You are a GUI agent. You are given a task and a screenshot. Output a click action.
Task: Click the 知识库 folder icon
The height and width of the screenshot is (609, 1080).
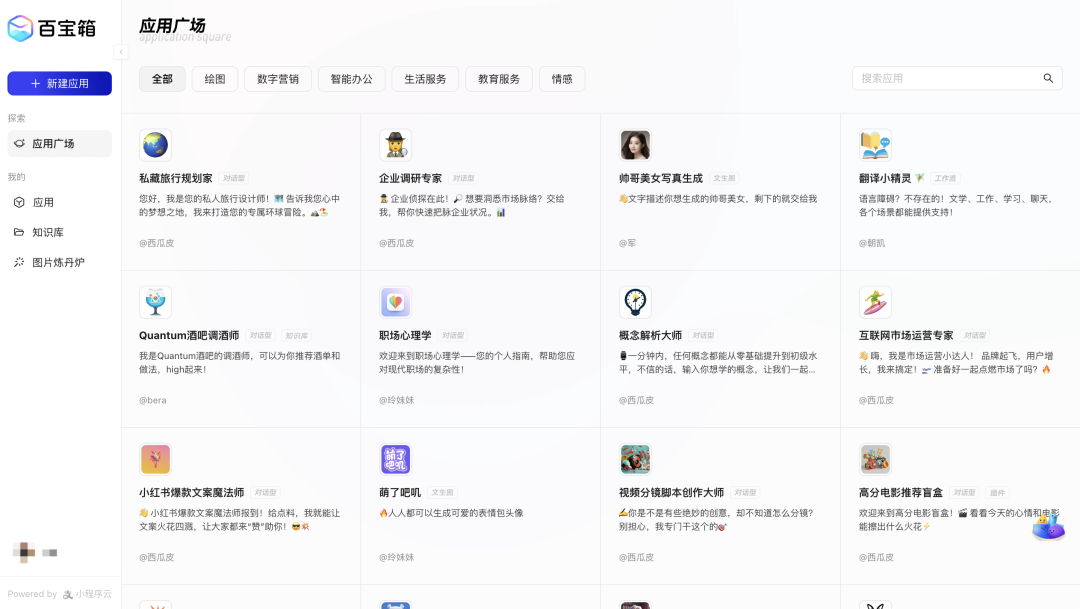coord(19,232)
